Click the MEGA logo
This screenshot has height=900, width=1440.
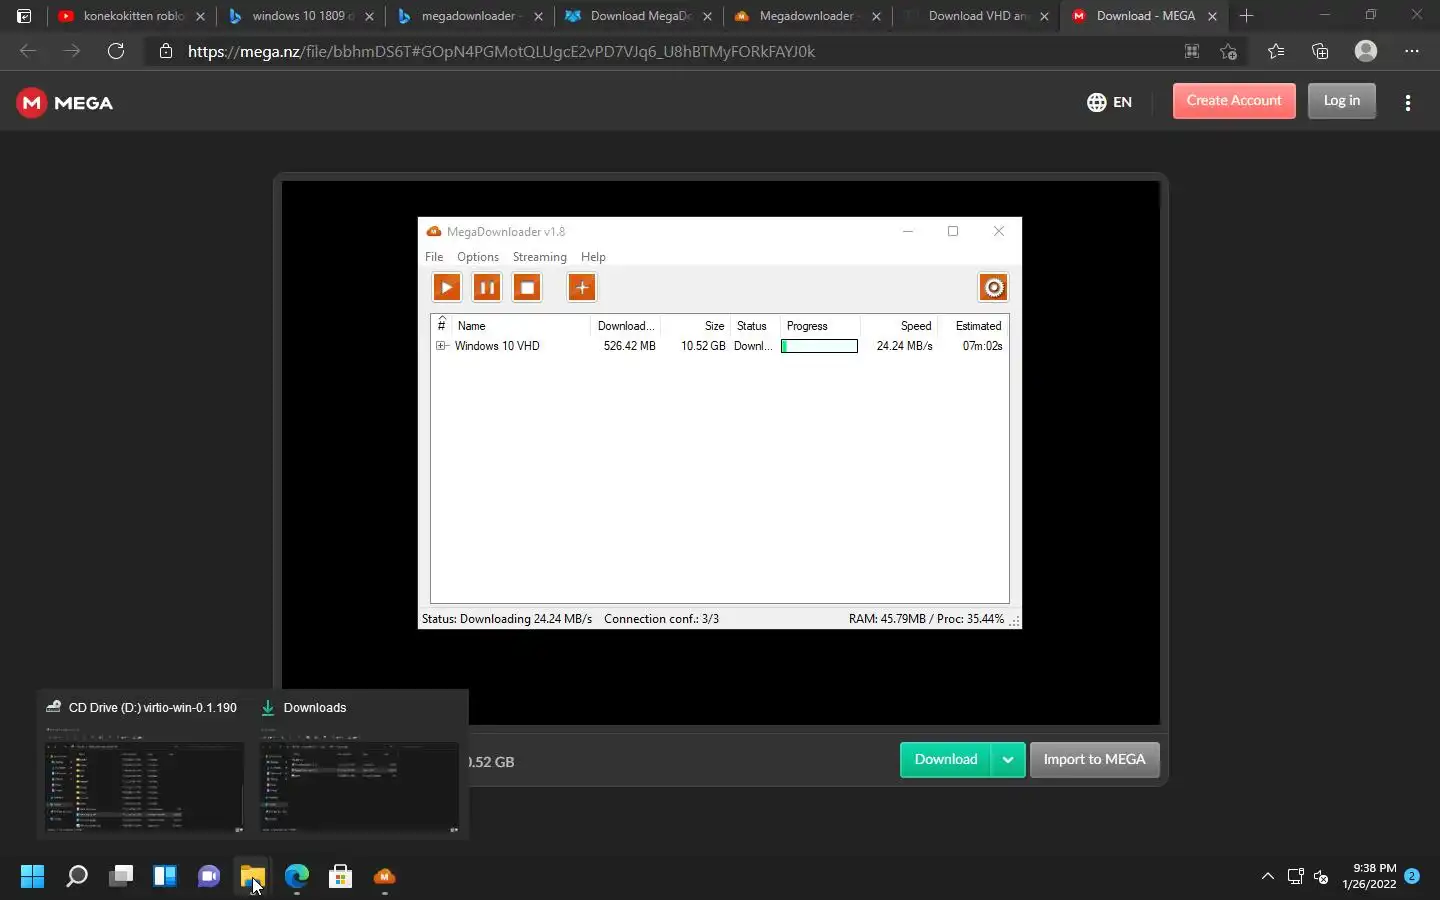pyautogui.click(x=65, y=103)
